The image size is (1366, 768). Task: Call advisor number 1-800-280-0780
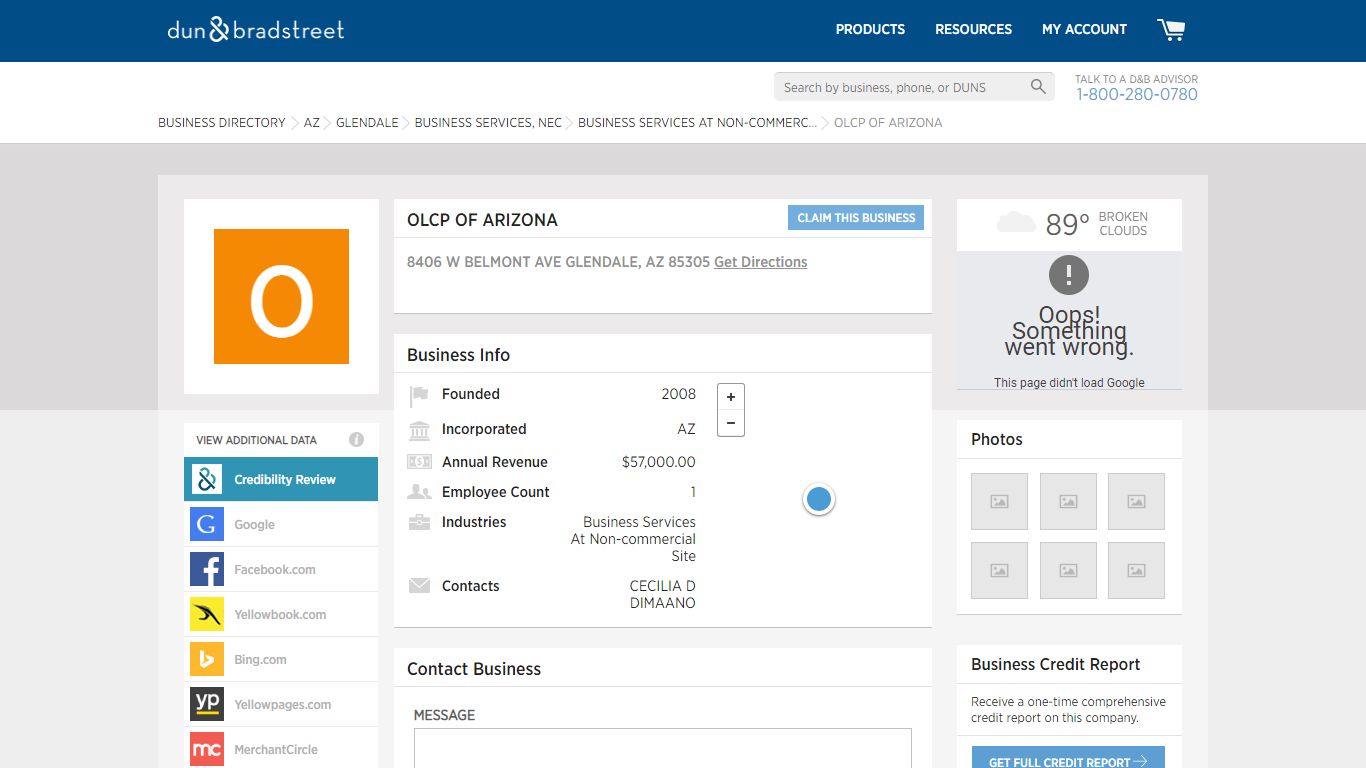tap(1136, 95)
